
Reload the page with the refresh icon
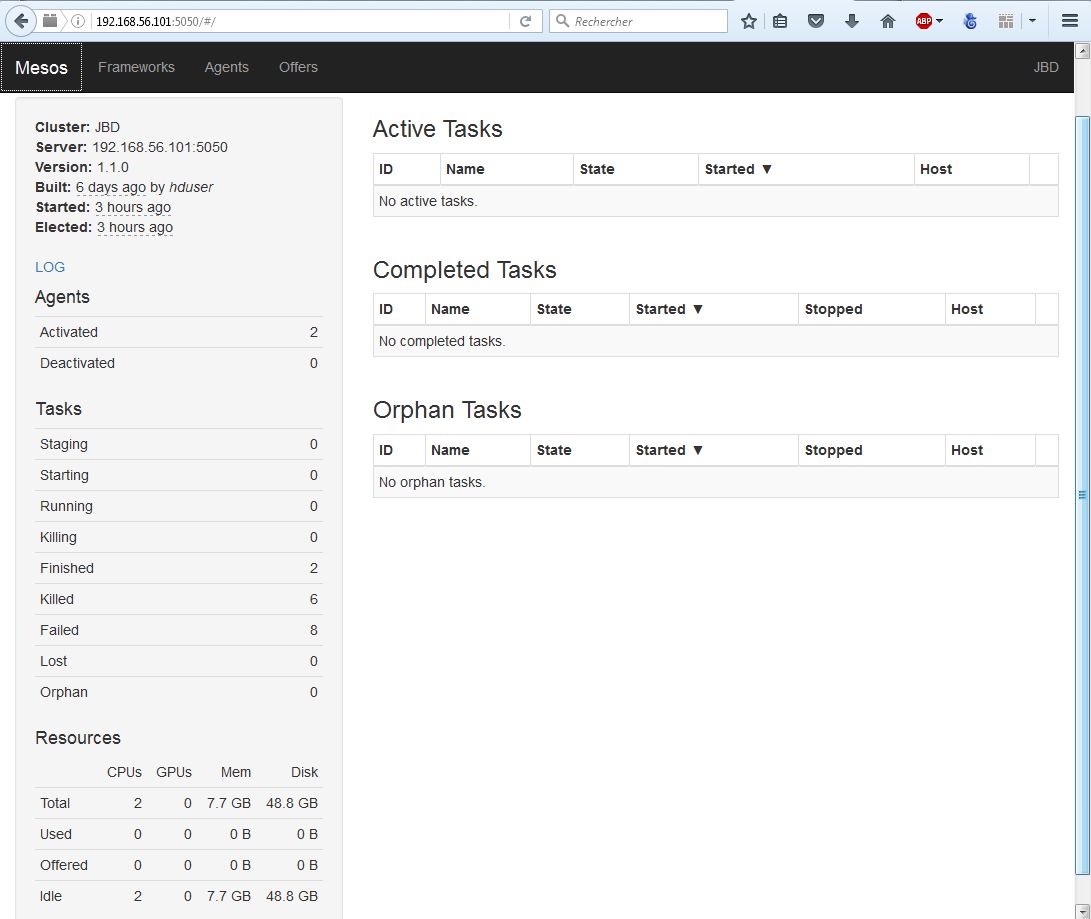pyautogui.click(x=525, y=21)
